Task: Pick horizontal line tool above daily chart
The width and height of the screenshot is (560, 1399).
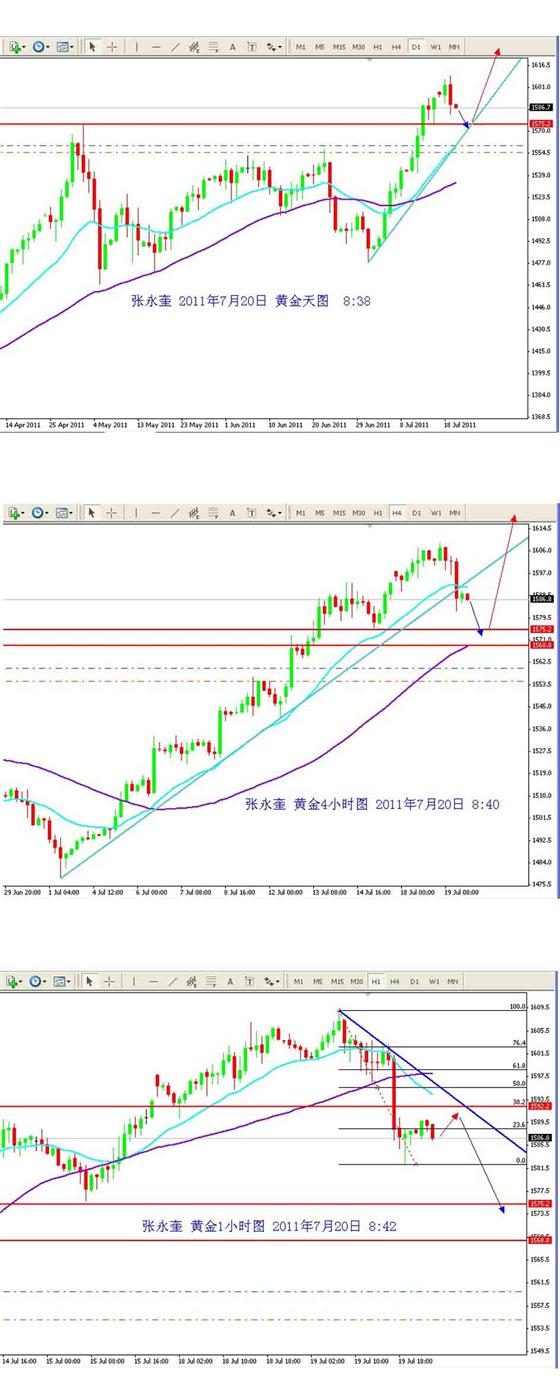Action: (x=156, y=46)
